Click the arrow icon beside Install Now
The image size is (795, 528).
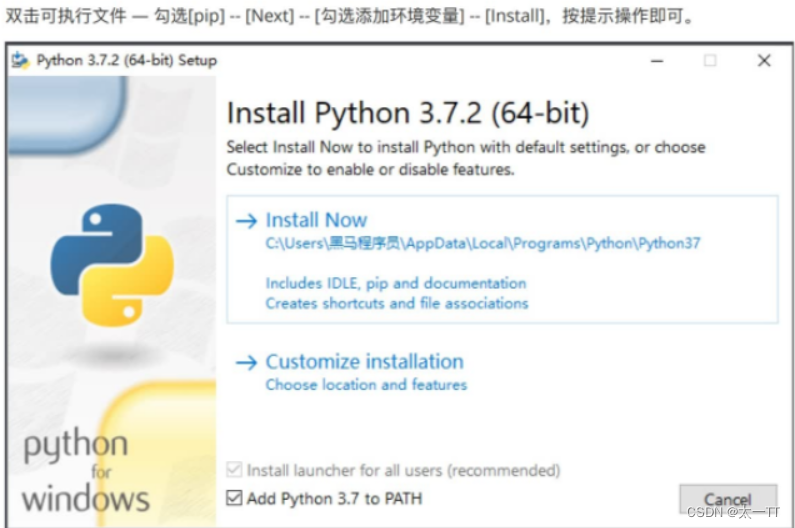click(x=246, y=221)
